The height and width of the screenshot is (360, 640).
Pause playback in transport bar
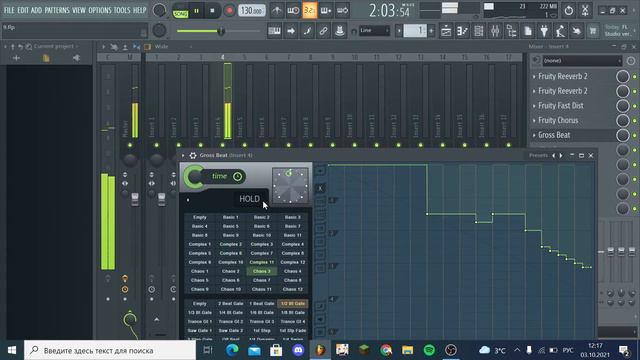tap(196, 11)
